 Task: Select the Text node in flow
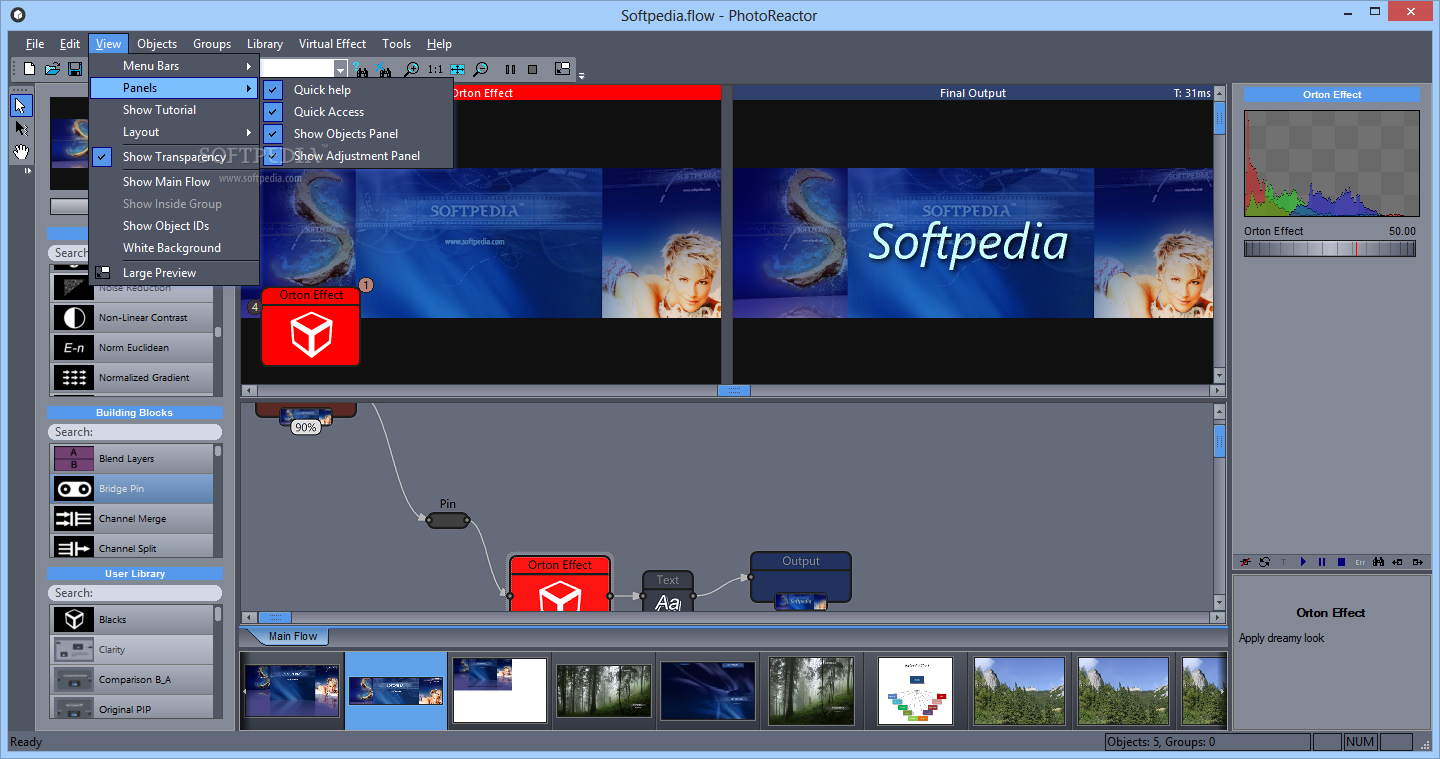668,591
